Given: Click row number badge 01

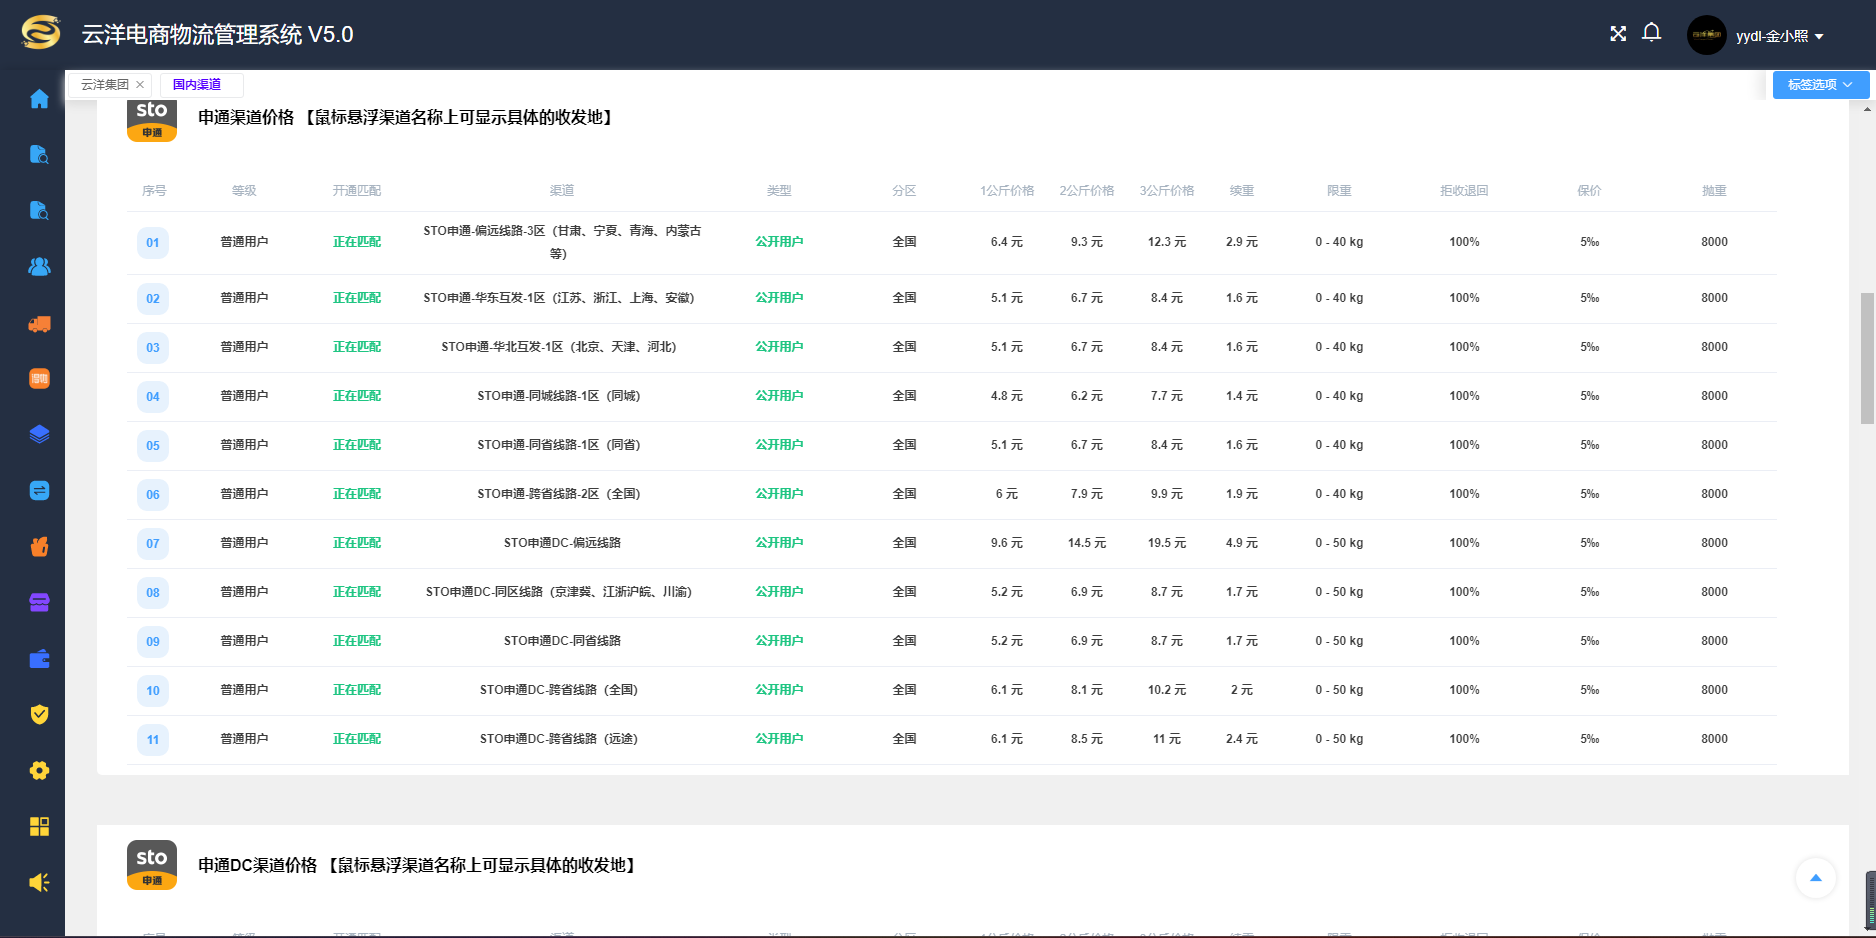Looking at the screenshot, I should coord(153,243).
